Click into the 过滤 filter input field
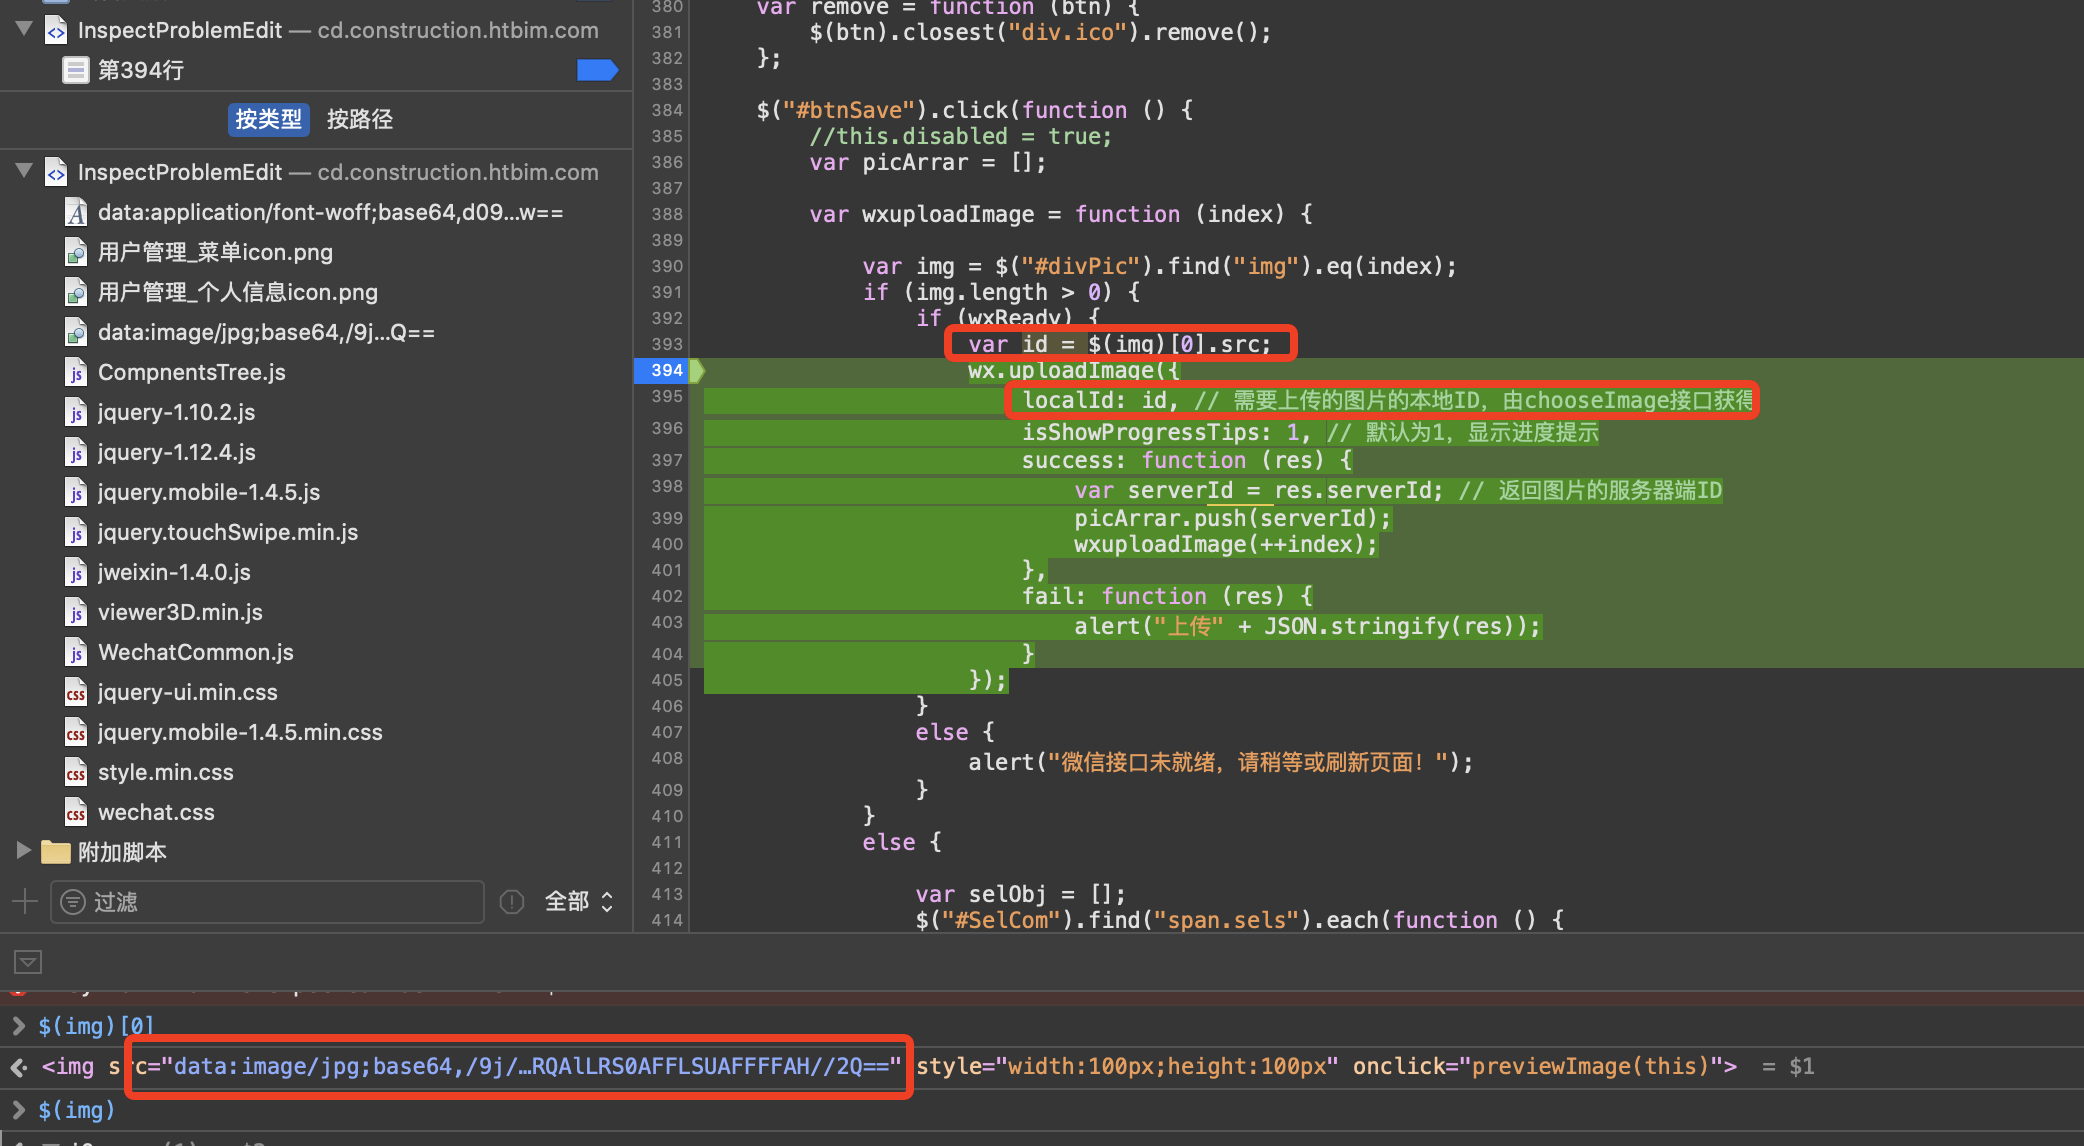Screen dimensions: 2084x1146 point(280,902)
